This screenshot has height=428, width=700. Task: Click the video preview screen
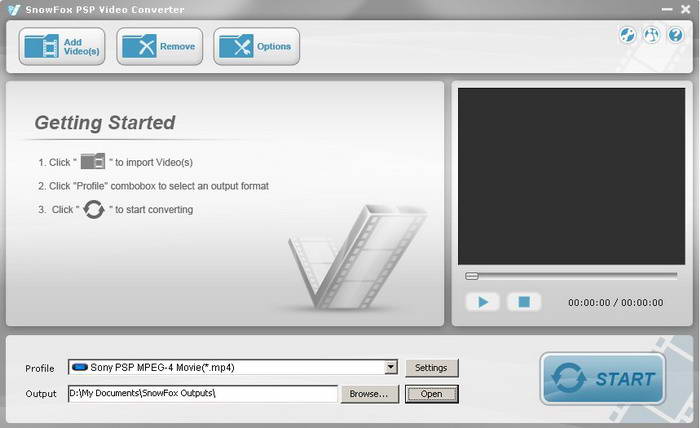571,176
